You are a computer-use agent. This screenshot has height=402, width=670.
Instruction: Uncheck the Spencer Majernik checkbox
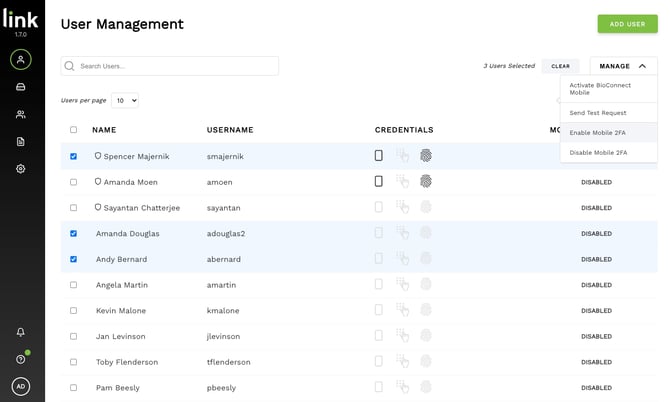73,156
